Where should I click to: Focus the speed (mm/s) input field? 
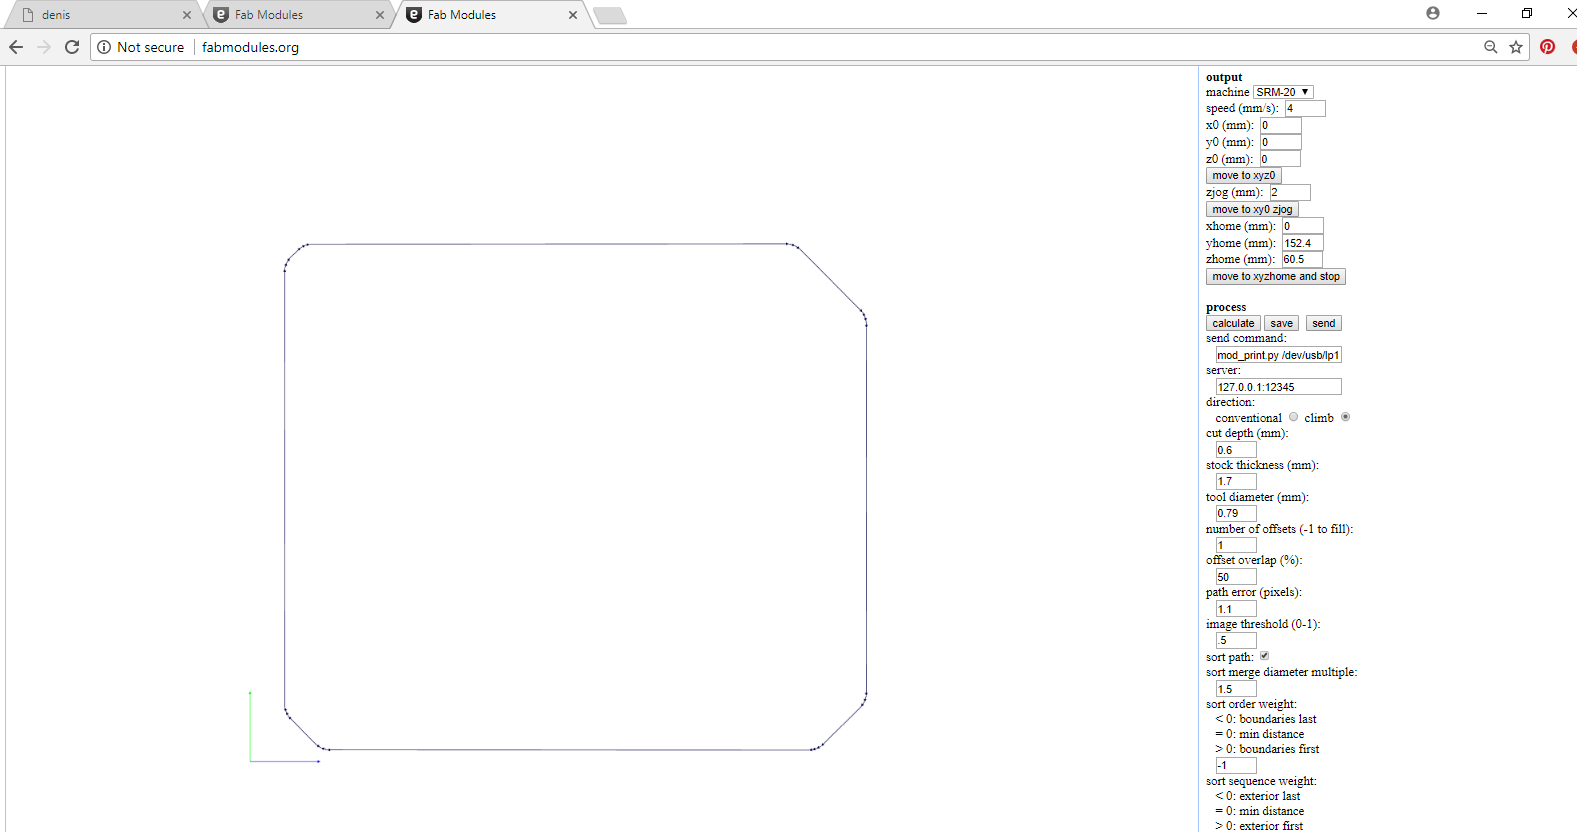(x=1305, y=108)
